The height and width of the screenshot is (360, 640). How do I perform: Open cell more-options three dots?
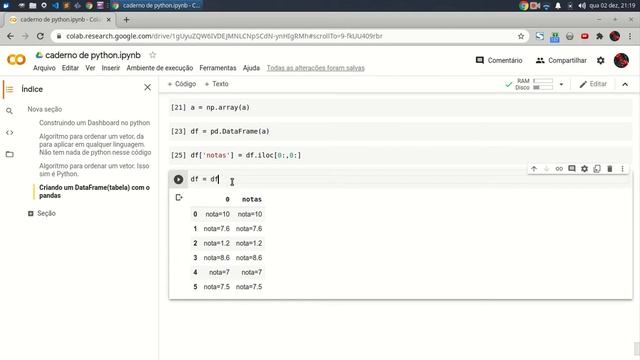click(x=622, y=169)
